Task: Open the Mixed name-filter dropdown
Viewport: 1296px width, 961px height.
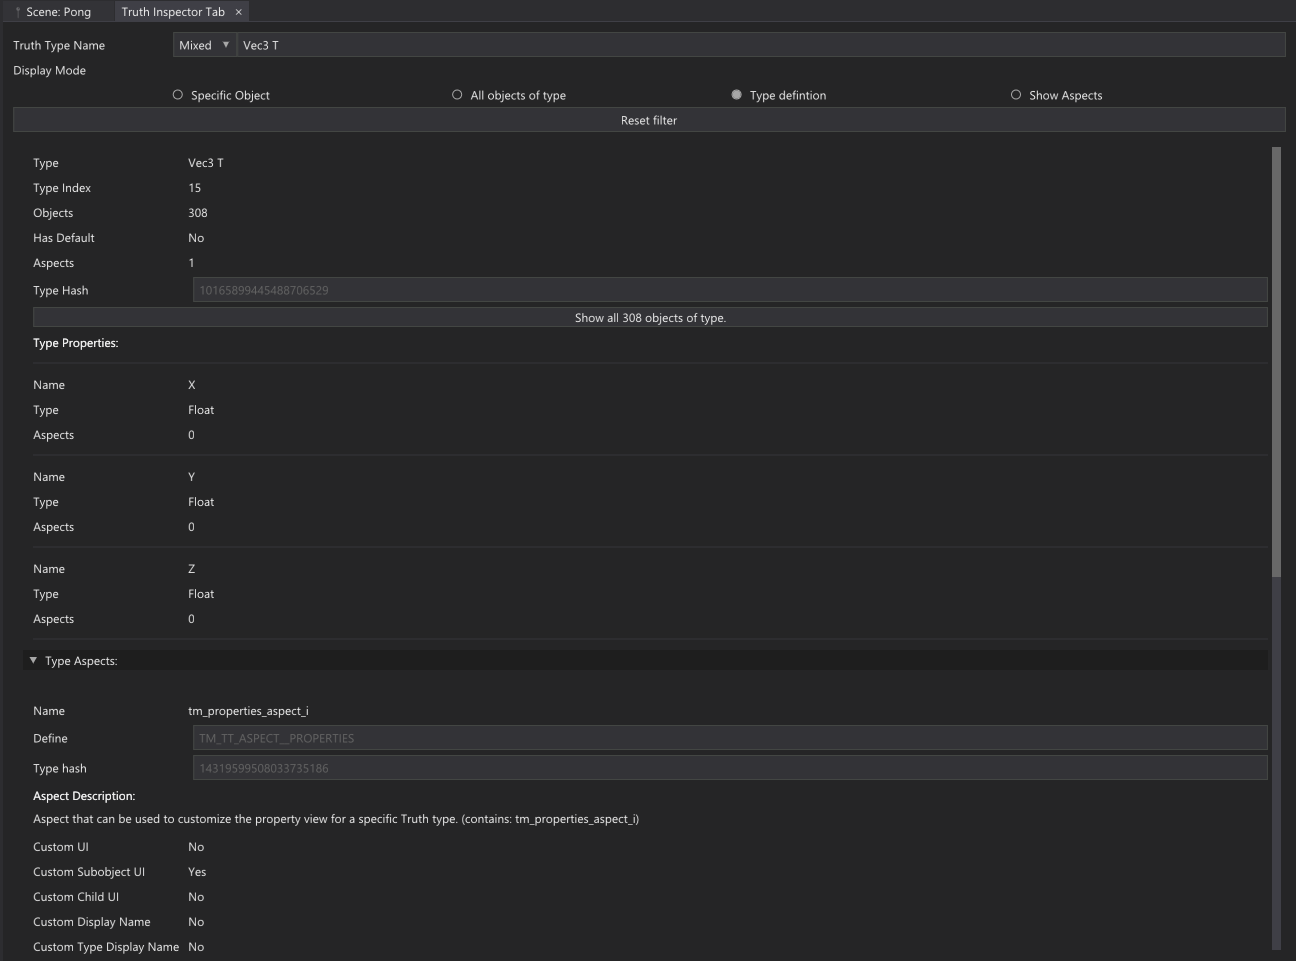Action: pos(204,44)
